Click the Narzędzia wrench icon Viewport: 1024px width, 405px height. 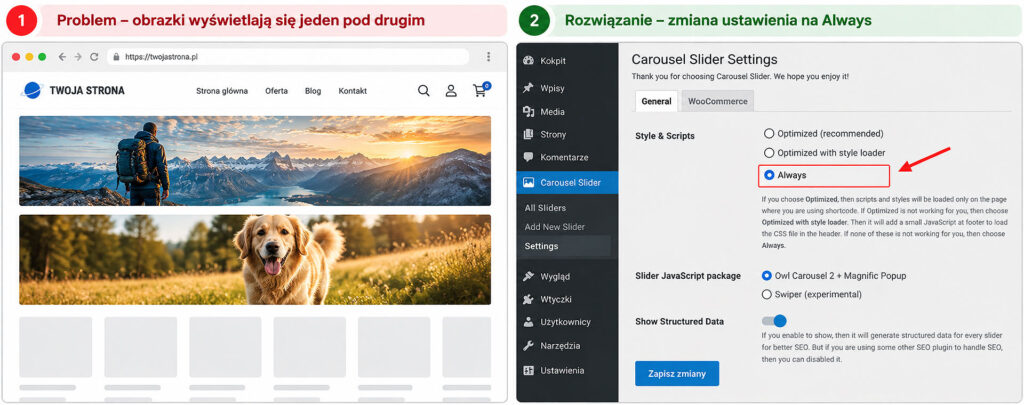[x=529, y=346]
